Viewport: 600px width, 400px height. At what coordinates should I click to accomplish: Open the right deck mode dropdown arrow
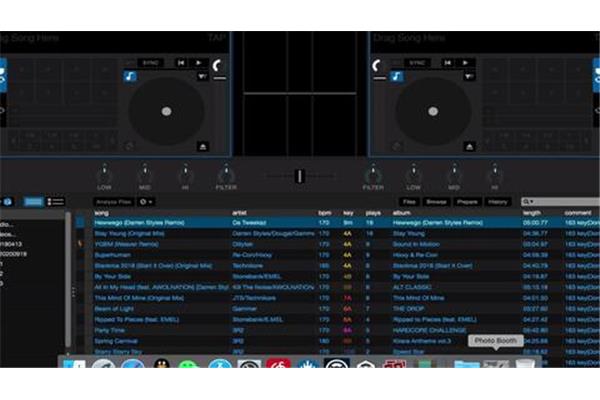click(469, 77)
